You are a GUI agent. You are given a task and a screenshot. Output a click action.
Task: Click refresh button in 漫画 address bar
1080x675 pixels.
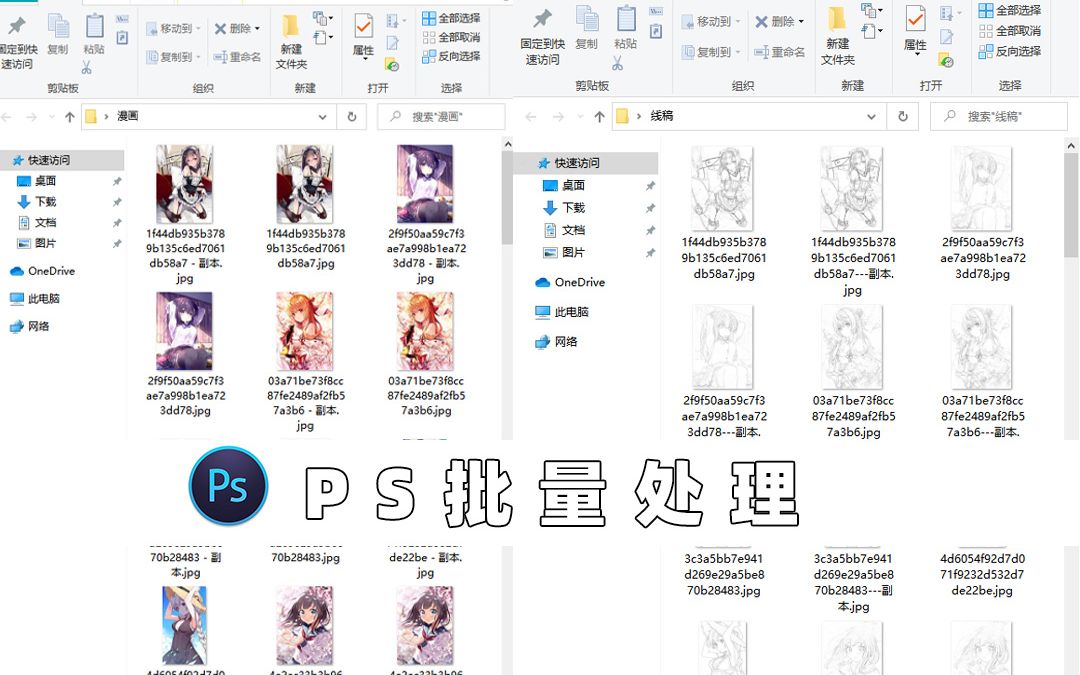352,116
